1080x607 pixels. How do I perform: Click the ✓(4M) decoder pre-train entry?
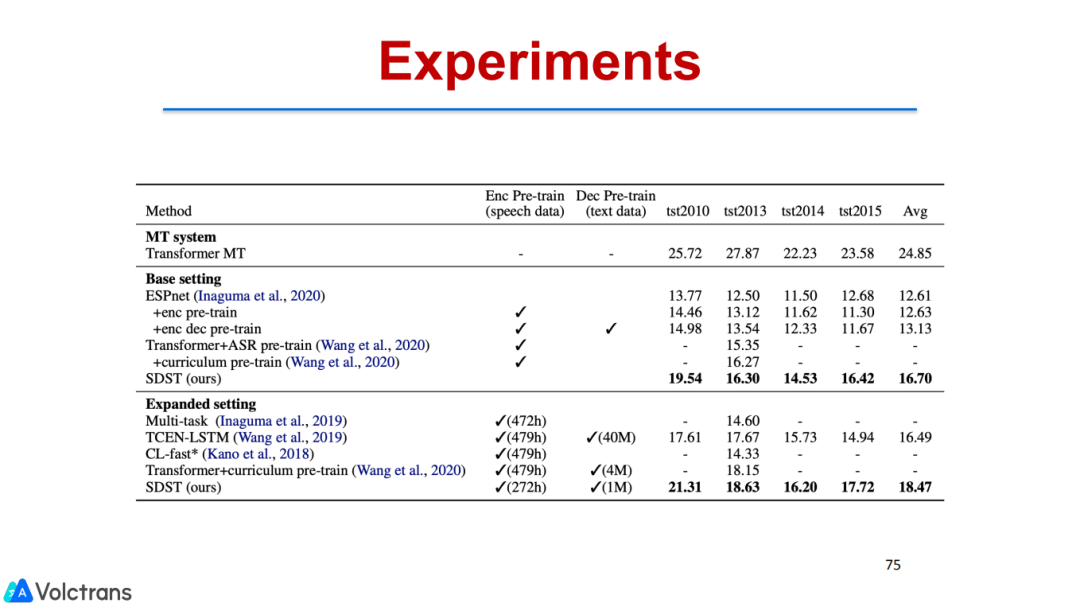(611, 471)
